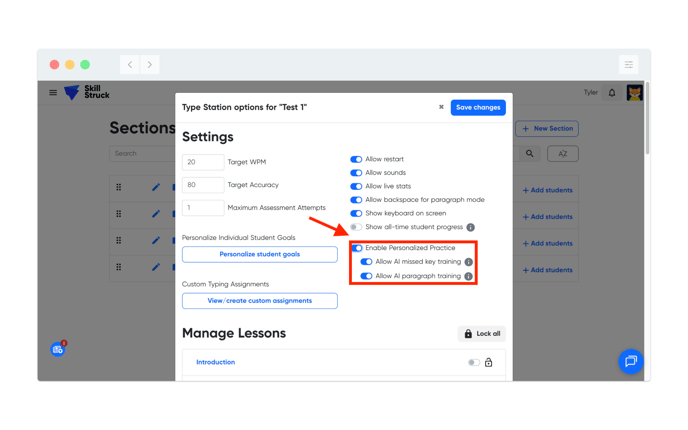Click info icon for AI missed key training

click(468, 262)
